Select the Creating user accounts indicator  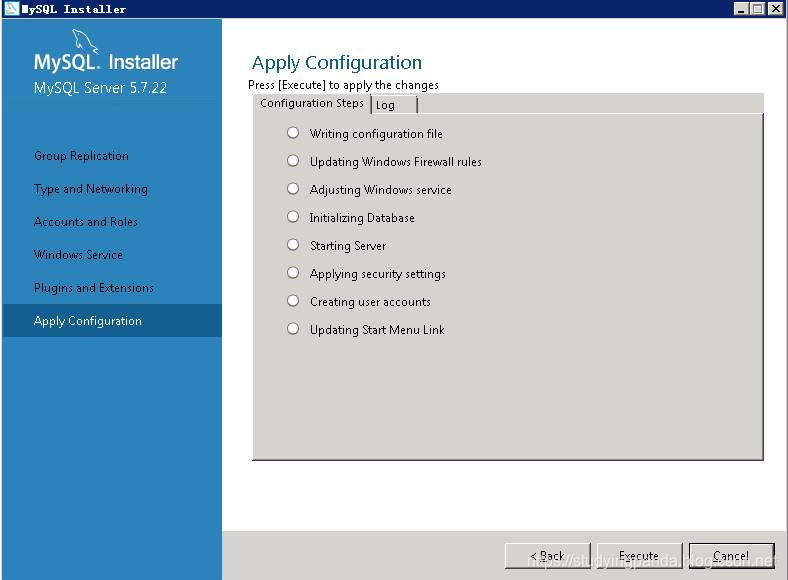coord(293,301)
